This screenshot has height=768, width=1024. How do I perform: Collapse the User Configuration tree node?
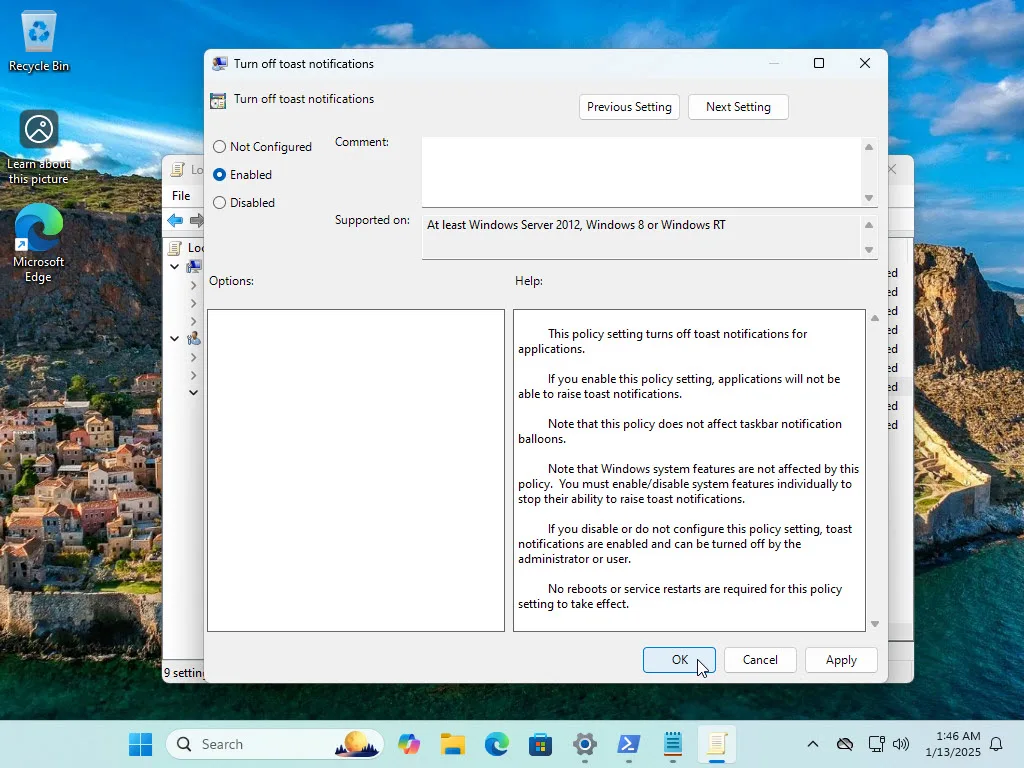(175, 339)
